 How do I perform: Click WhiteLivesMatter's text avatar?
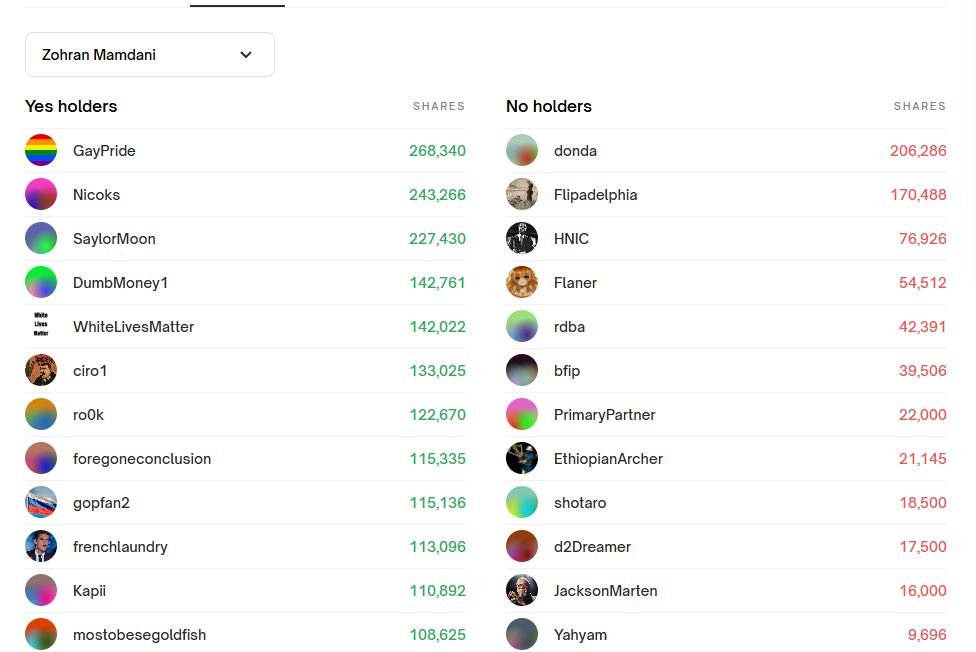pyautogui.click(x=41, y=327)
